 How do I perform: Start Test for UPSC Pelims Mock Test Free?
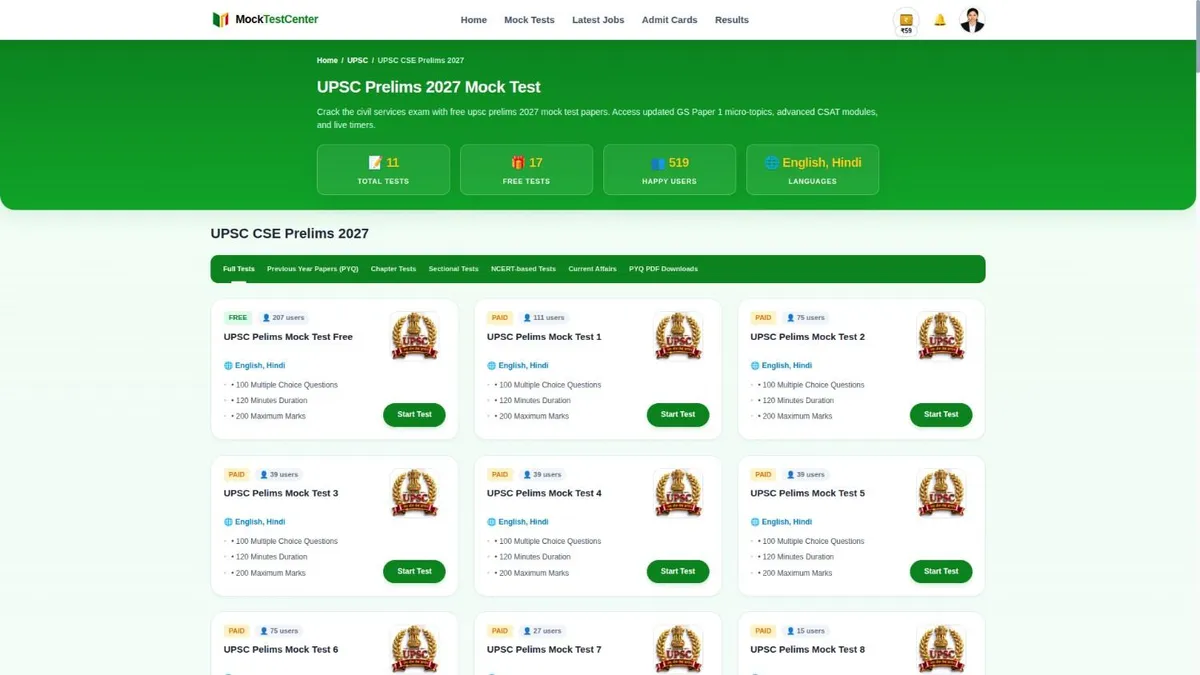[x=414, y=415]
